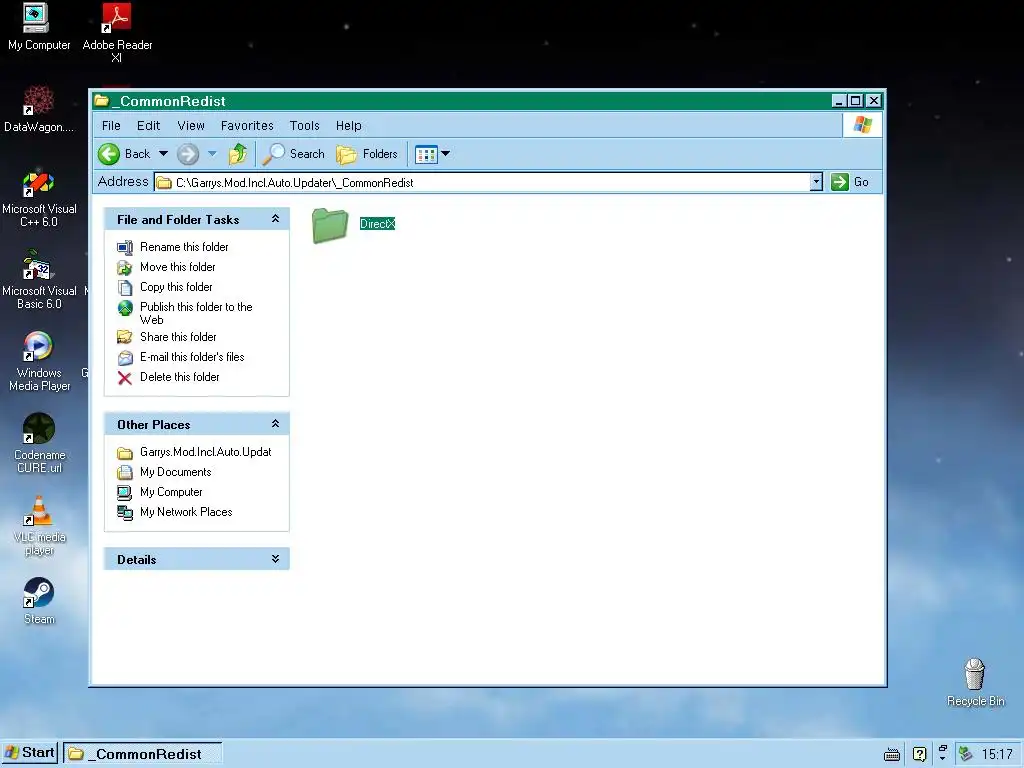This screenshot has width=1024, height=768.
Task: Click the help question mark tray icon
Action: click(x=919, y=755)
